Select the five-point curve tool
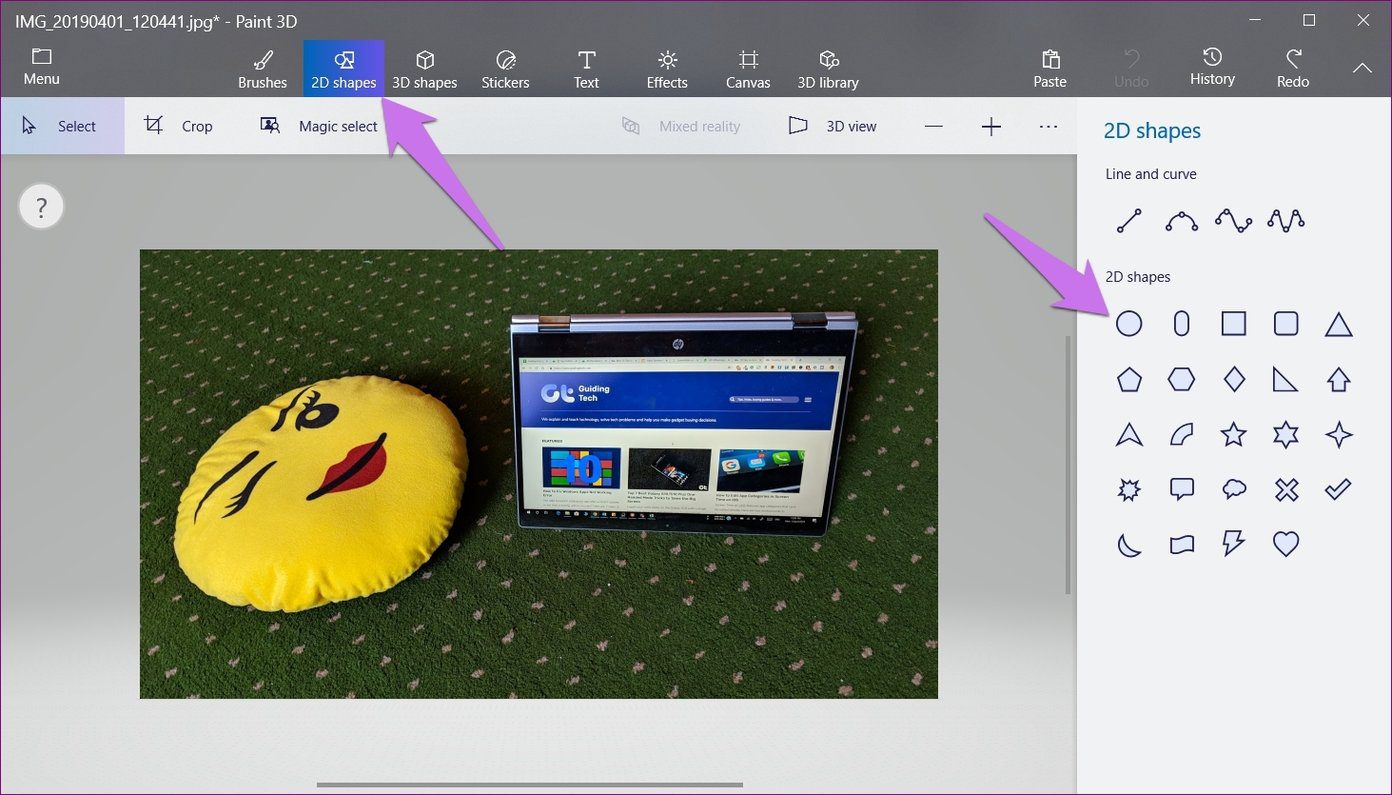 1286,221
